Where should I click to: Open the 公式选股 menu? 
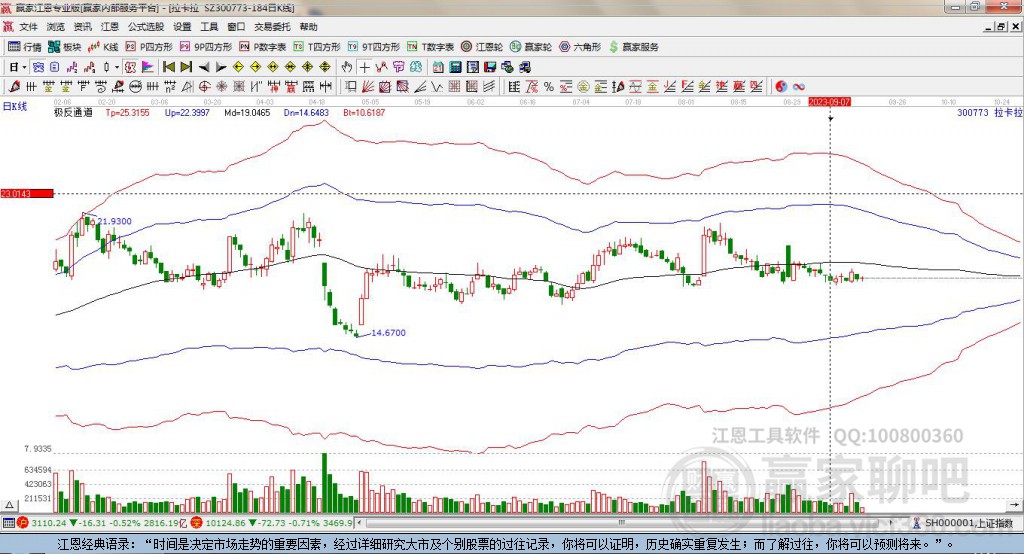(146, 27)
